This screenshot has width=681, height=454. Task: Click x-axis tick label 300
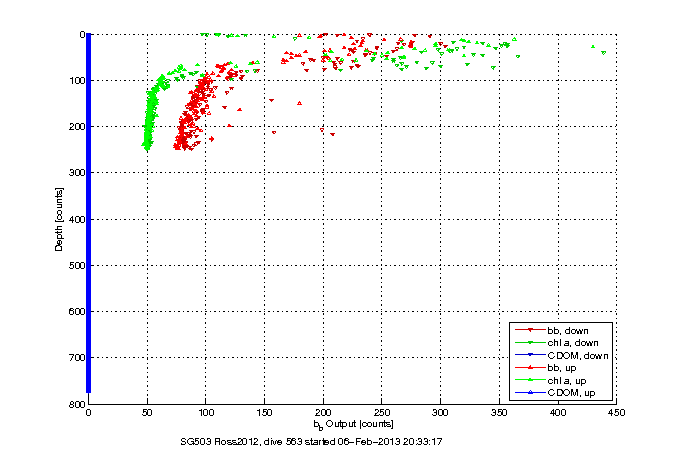tap(440, 412)
